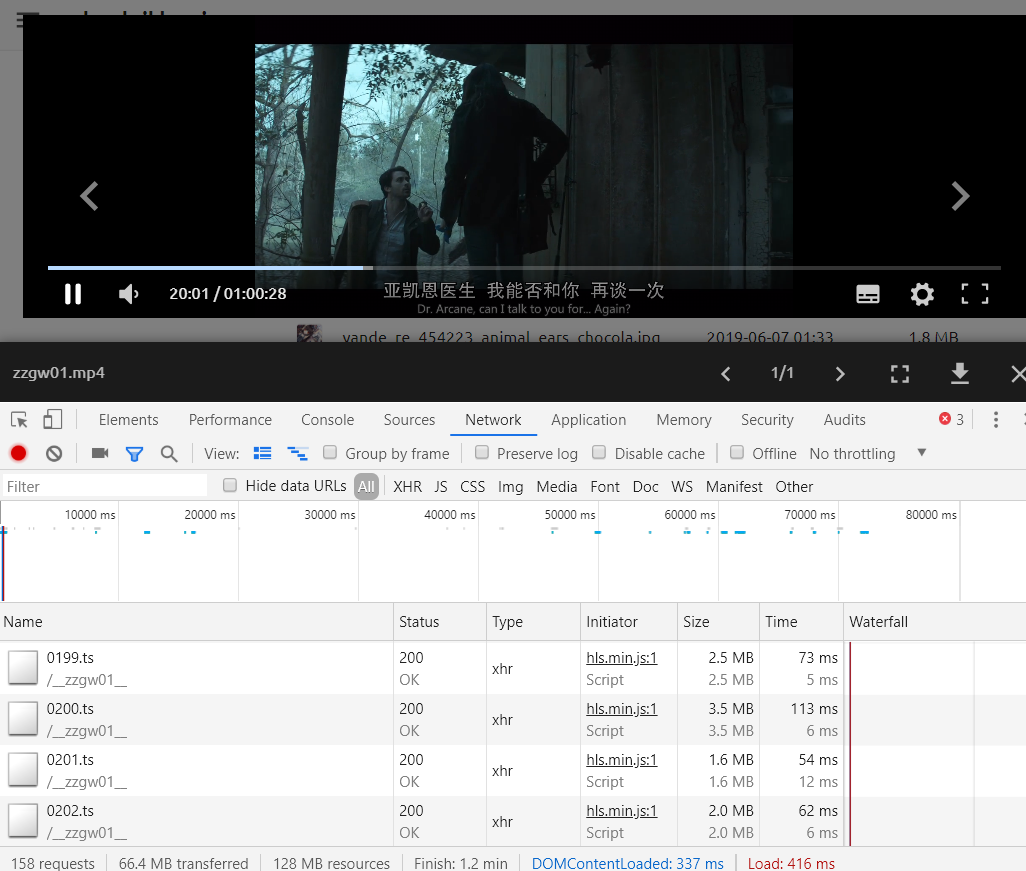Mute the video volume
1026x871 pixels.
(x=128, y=294)
